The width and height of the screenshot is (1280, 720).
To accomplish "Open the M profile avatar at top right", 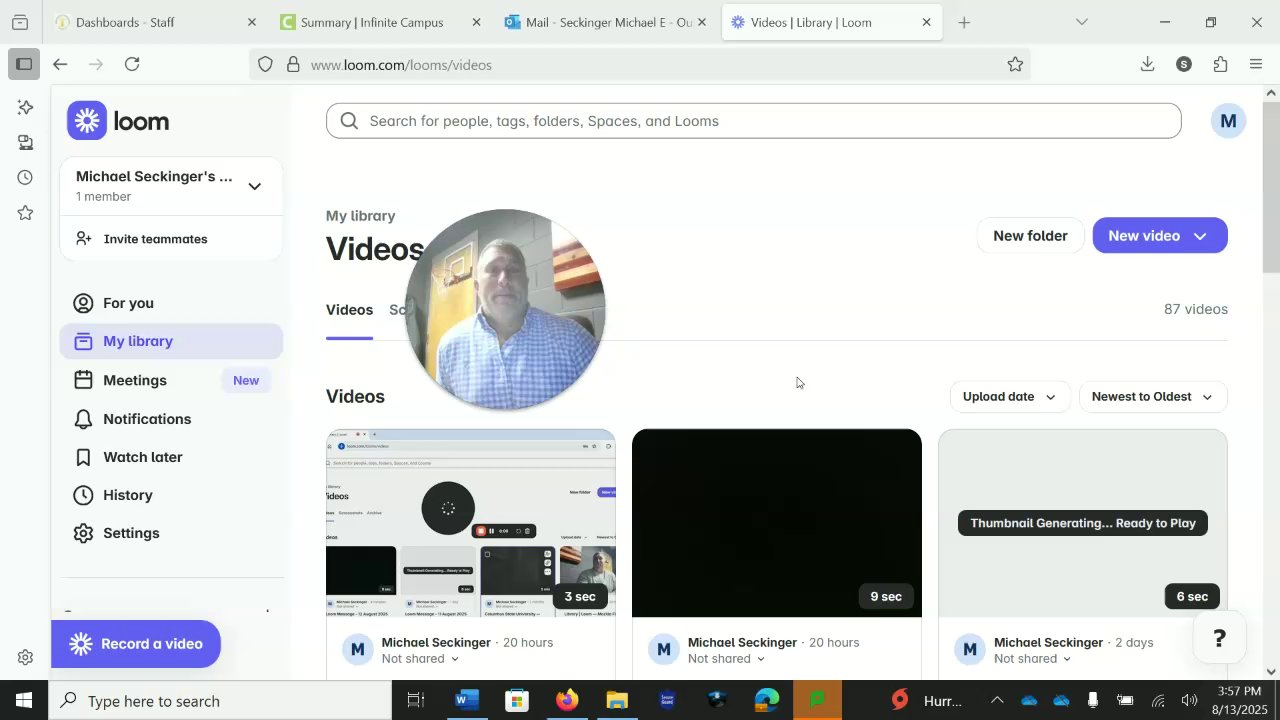I will point(1228,121).
